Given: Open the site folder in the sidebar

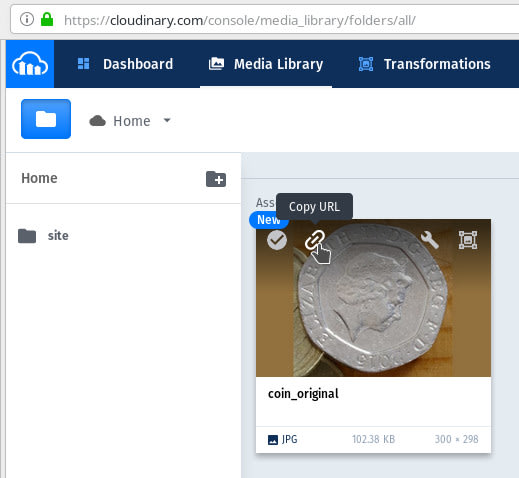Looking at the screenshot, I should click(x=43, y=236).
